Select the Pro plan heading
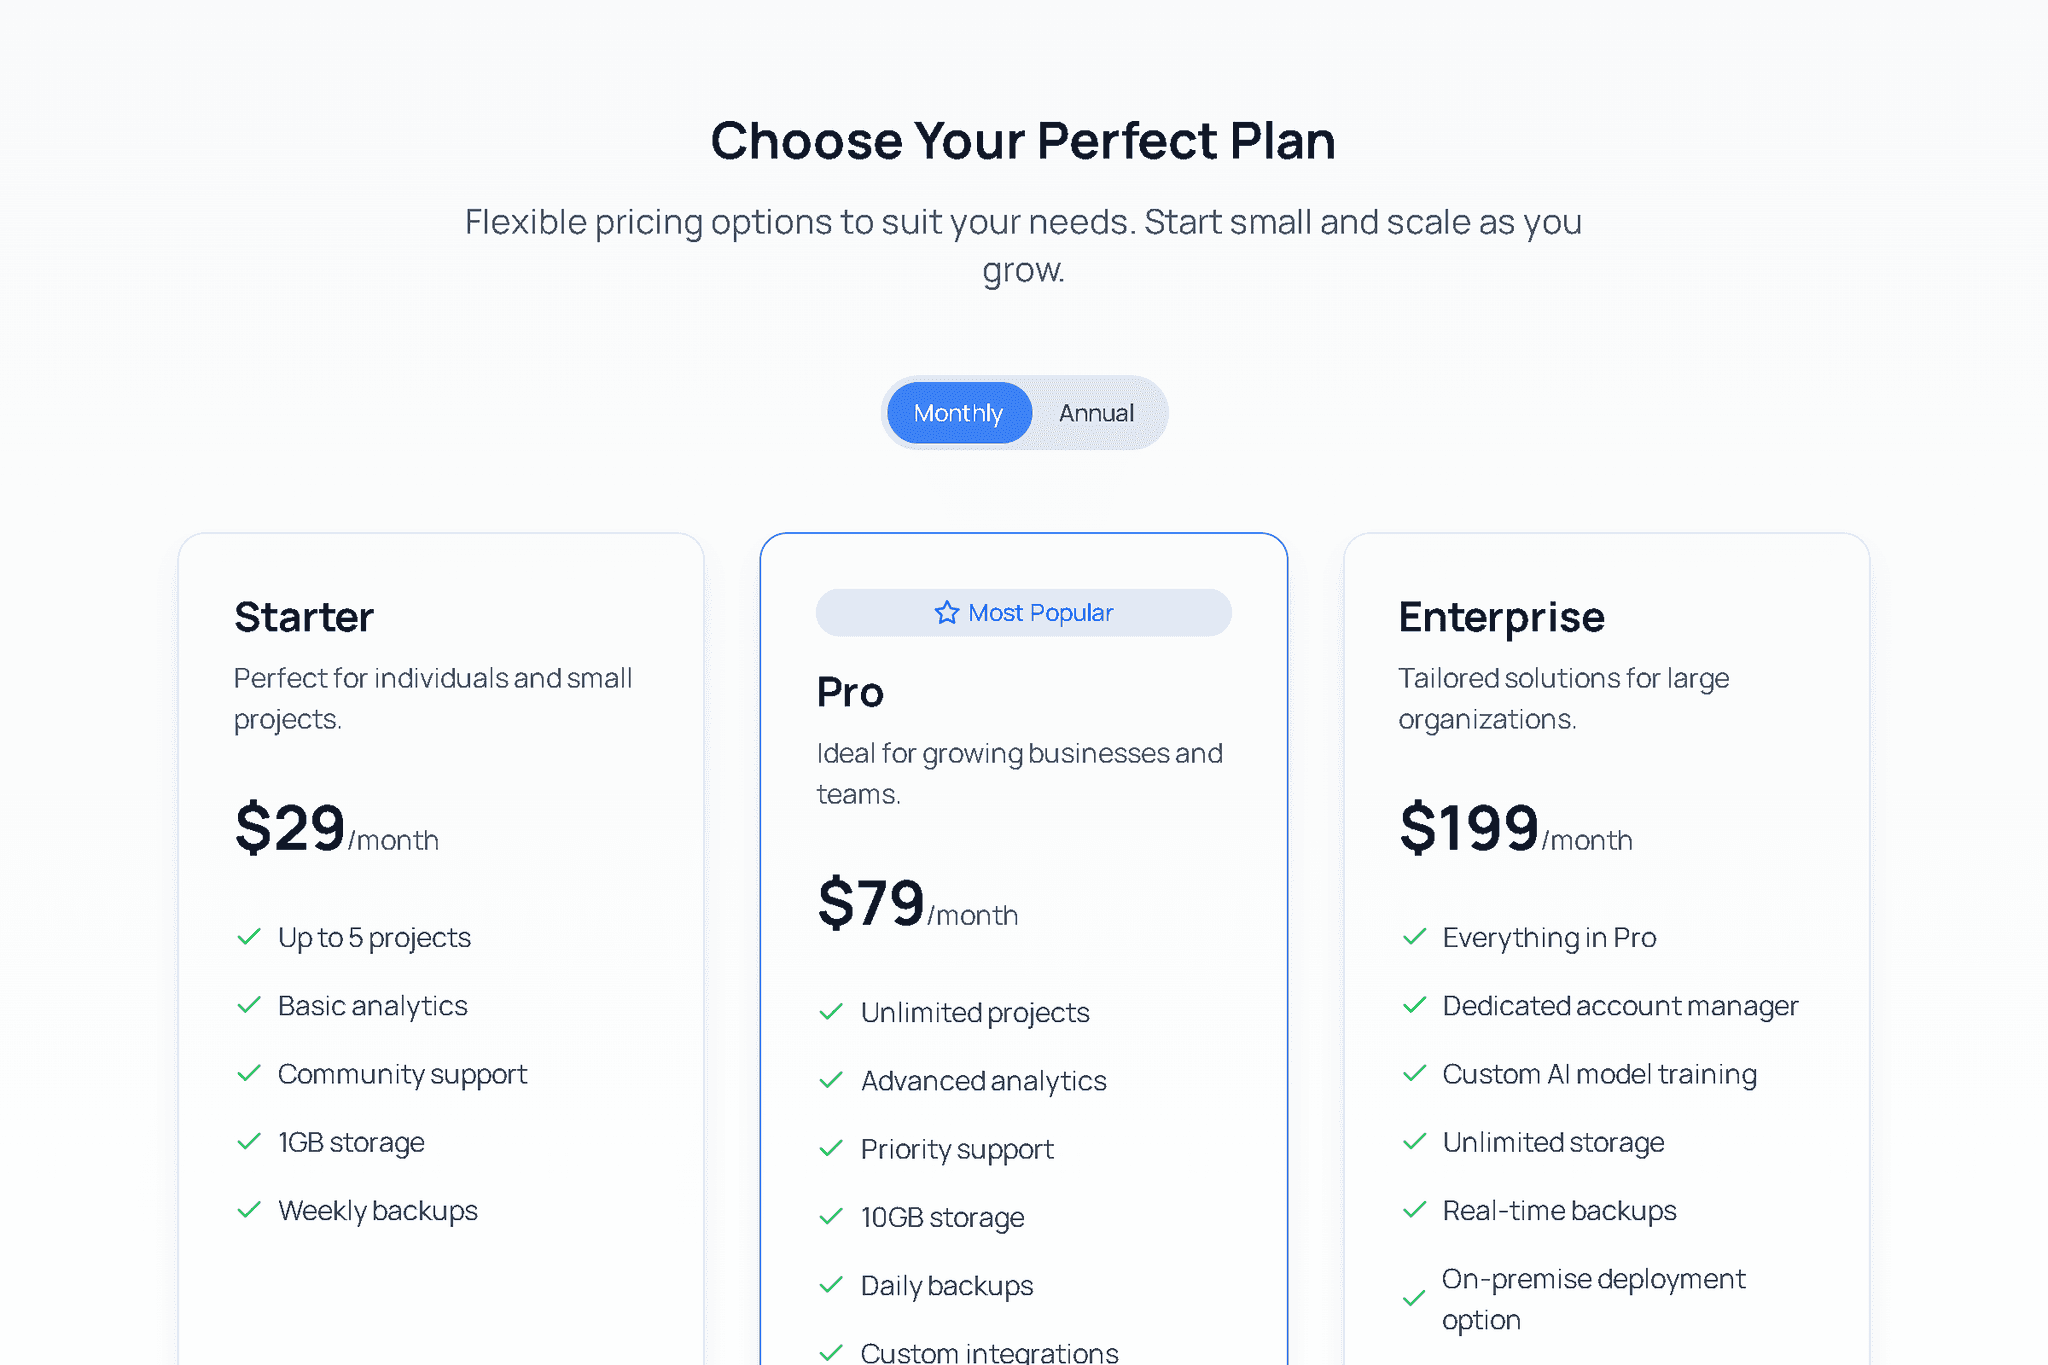This screenshot has width=2048, height=1365. (850, 692)
